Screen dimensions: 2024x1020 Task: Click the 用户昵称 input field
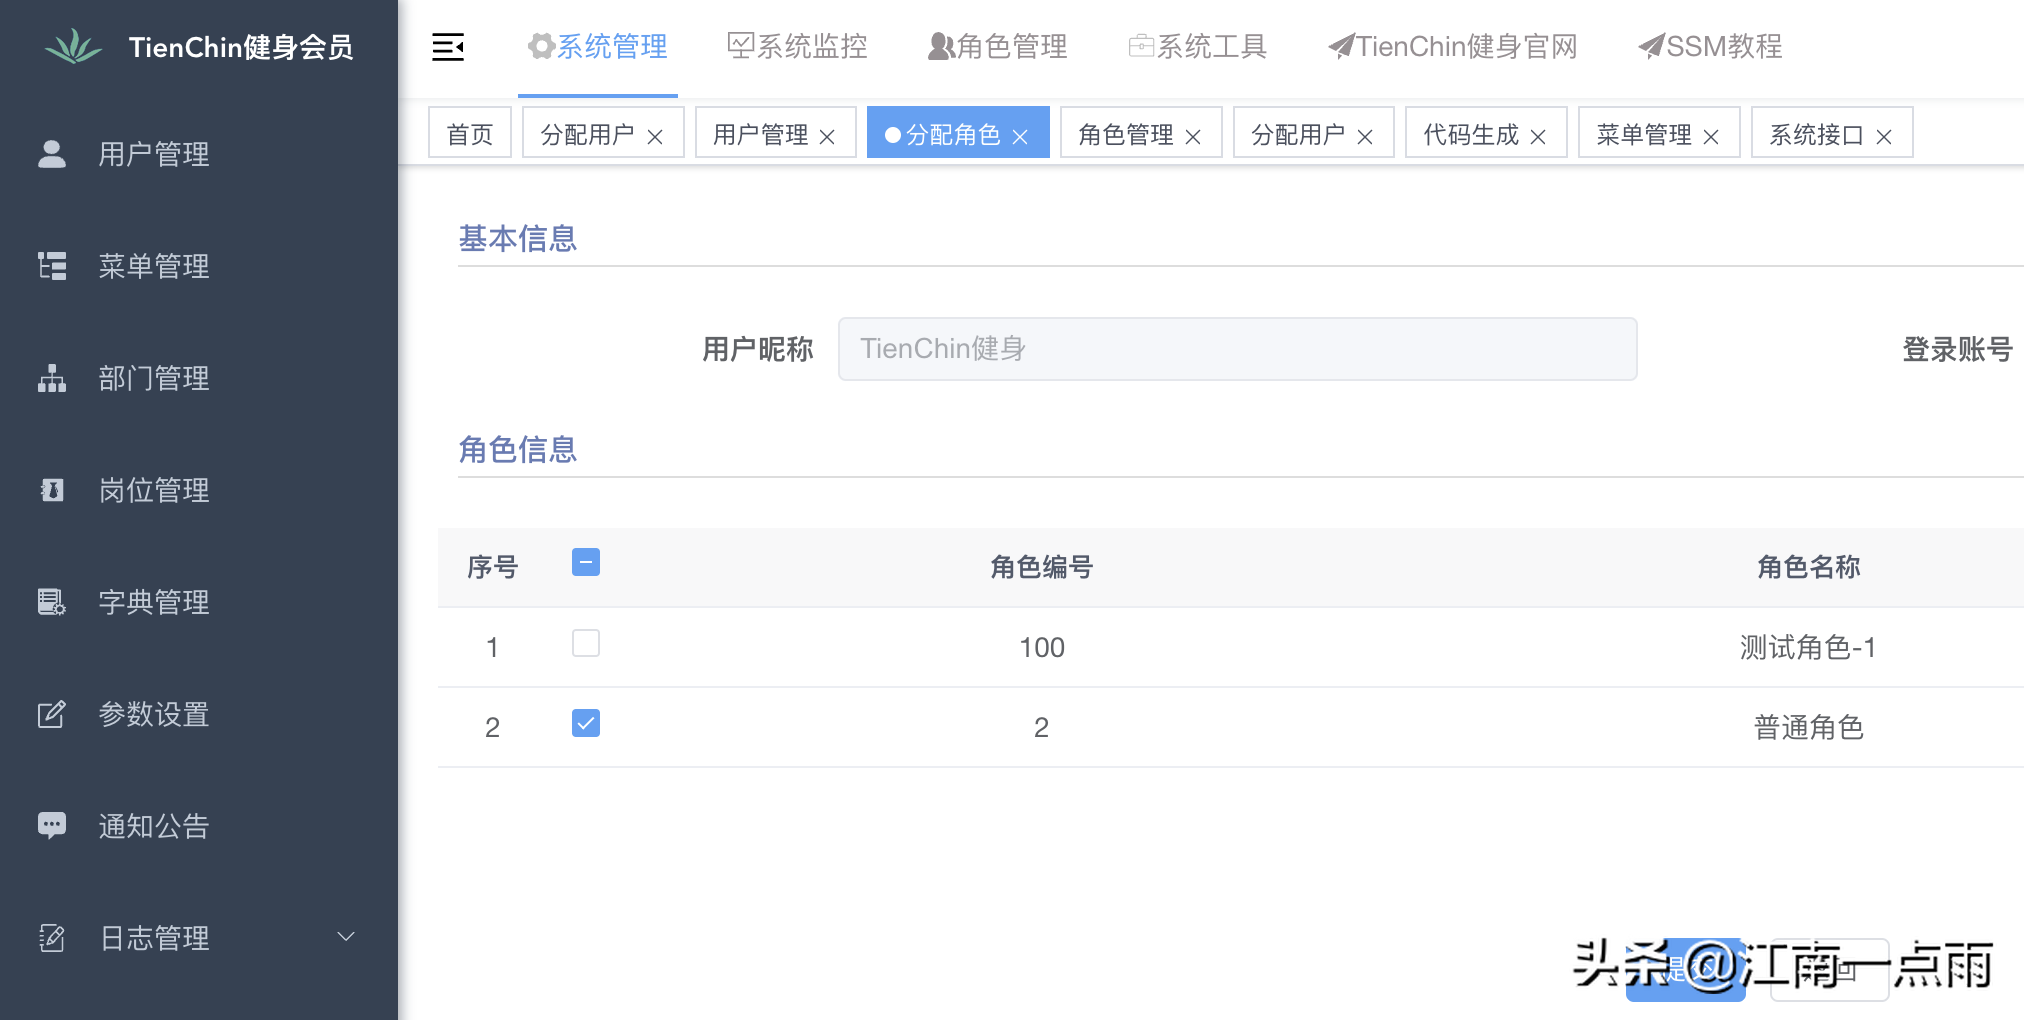(x=1236, y=348)
